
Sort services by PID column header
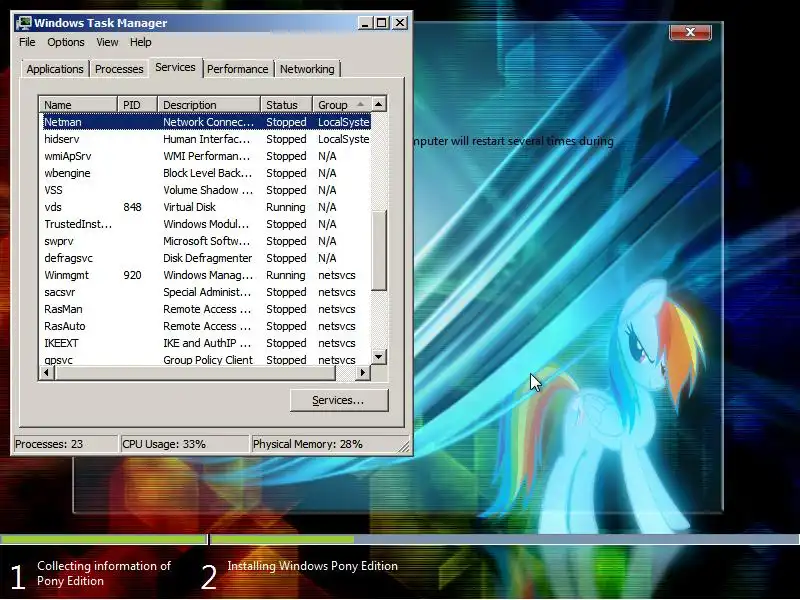pos(138,105)
